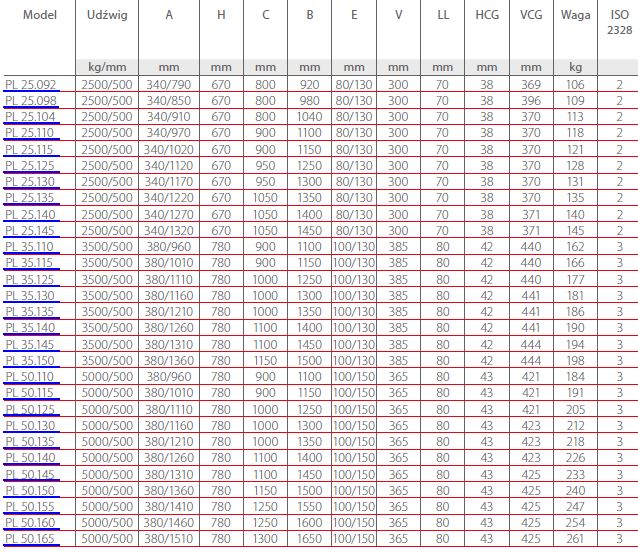
Task: Select the VCG column header
Action: (531, 15)
